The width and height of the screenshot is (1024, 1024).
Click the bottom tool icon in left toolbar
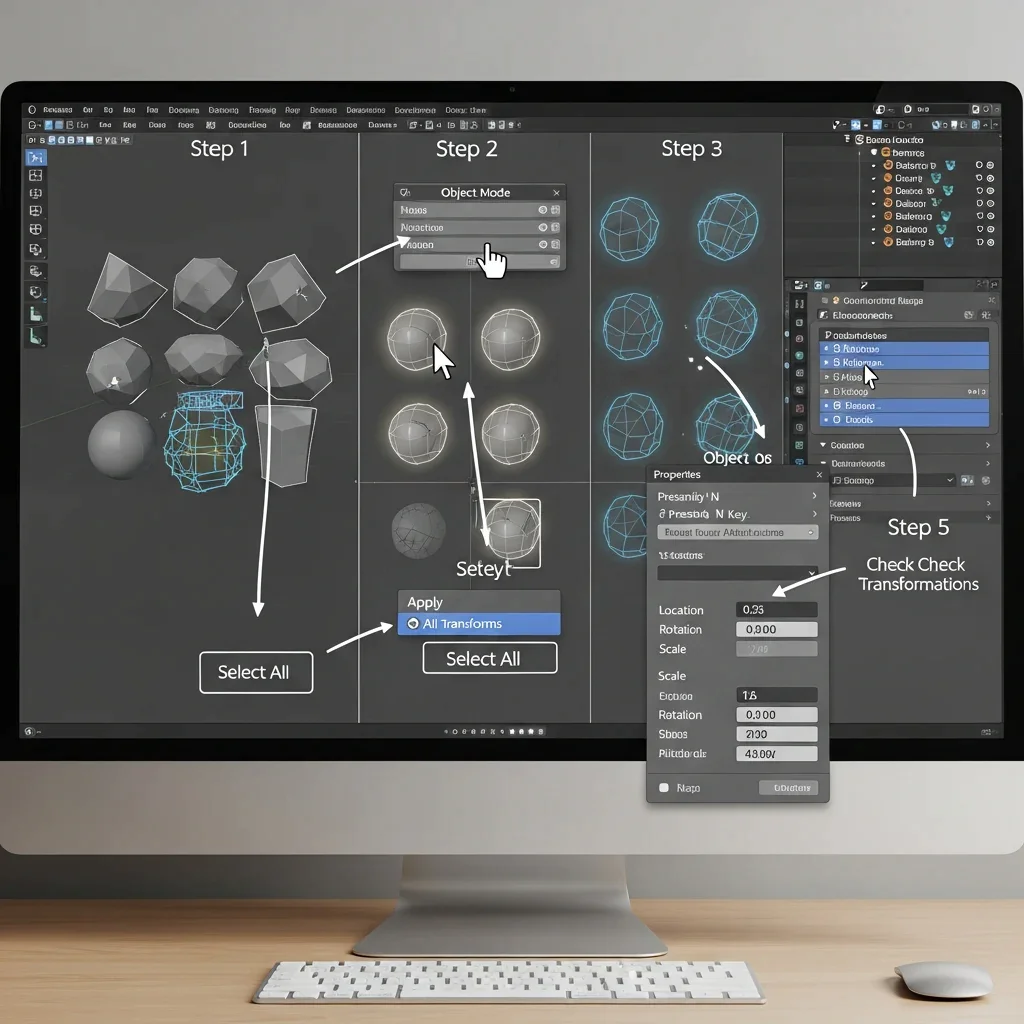pos(36,337)
